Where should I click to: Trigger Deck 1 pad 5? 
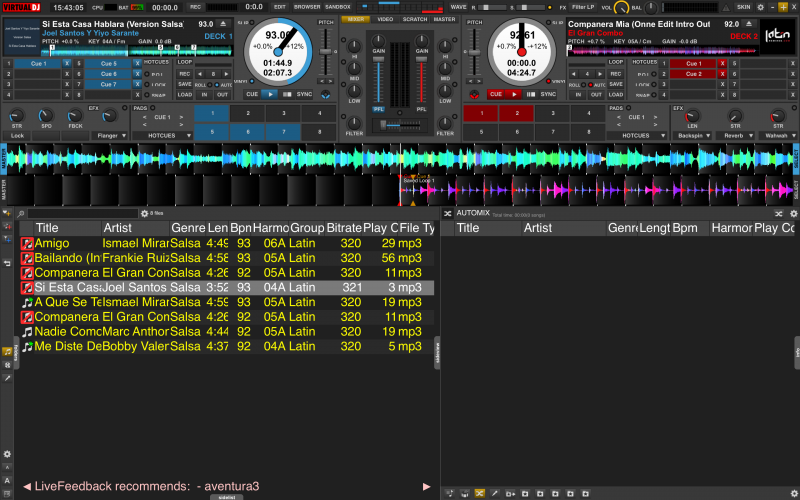tap(212, 132)
